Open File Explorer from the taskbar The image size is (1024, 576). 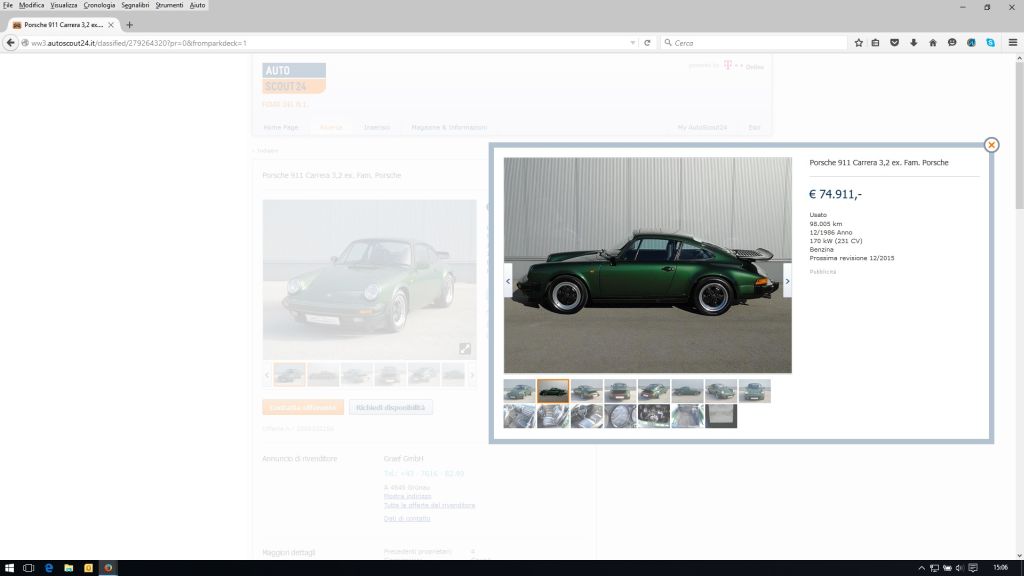tap(69, 568)
